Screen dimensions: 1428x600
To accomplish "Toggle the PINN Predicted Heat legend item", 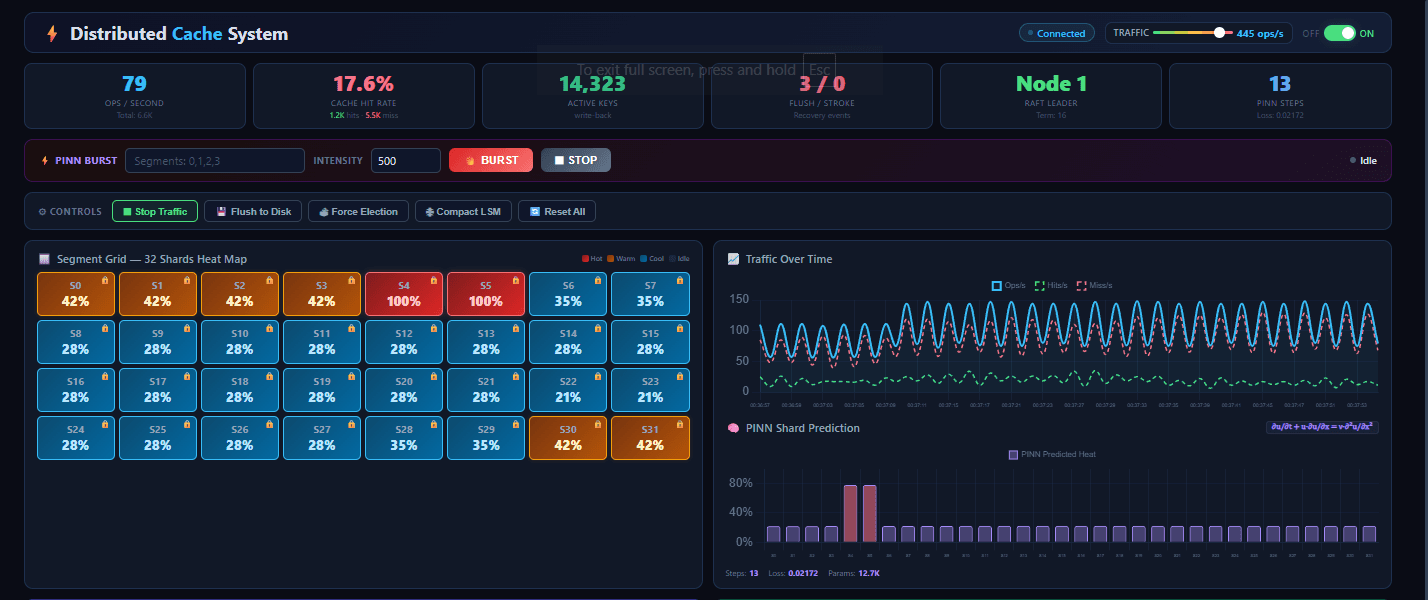I will (1051, 454).
